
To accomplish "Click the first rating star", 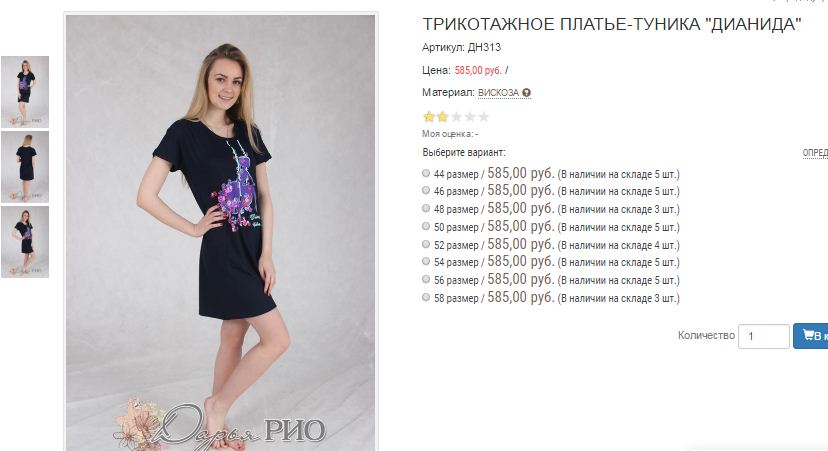I will [429, 117].
